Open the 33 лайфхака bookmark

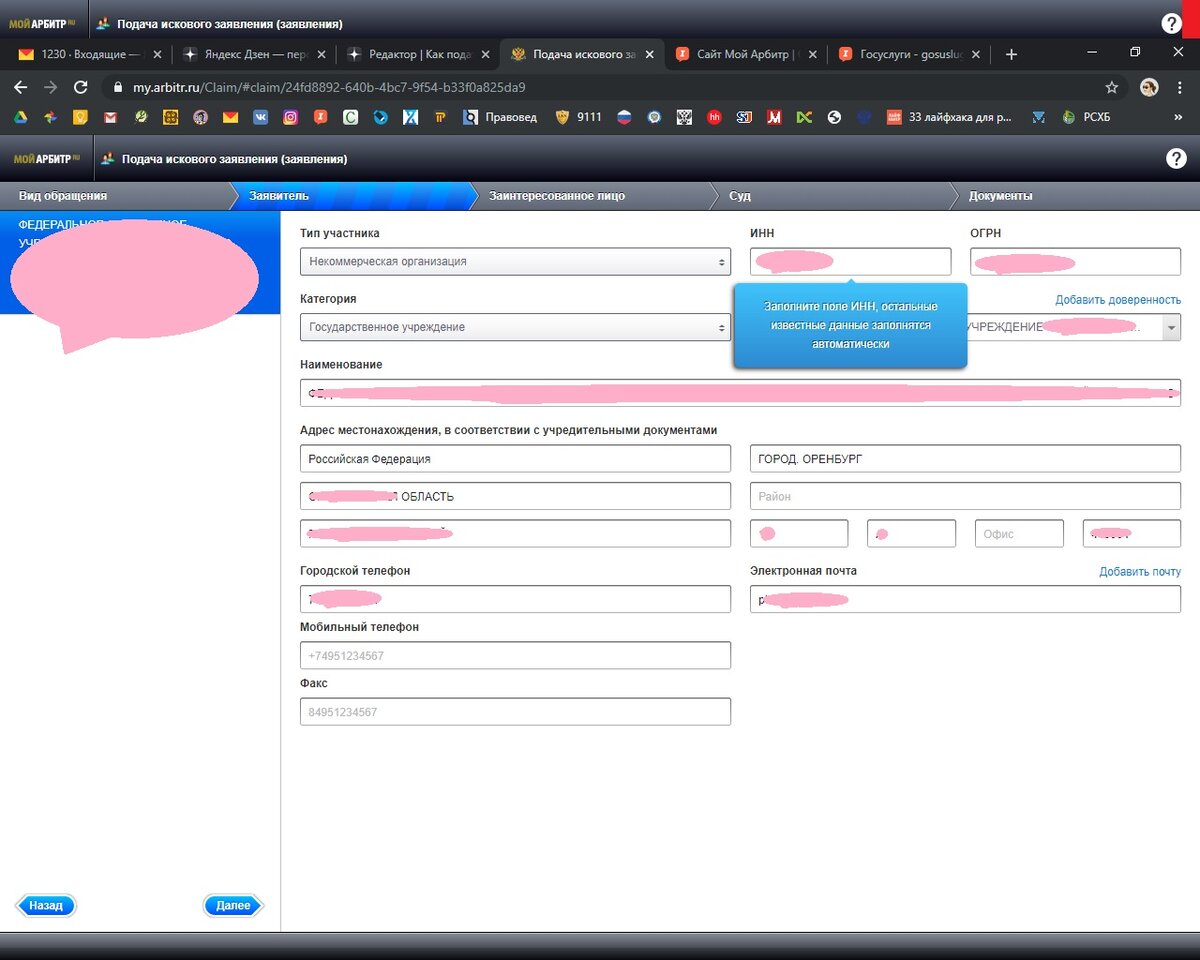click(x=950, y=117)
